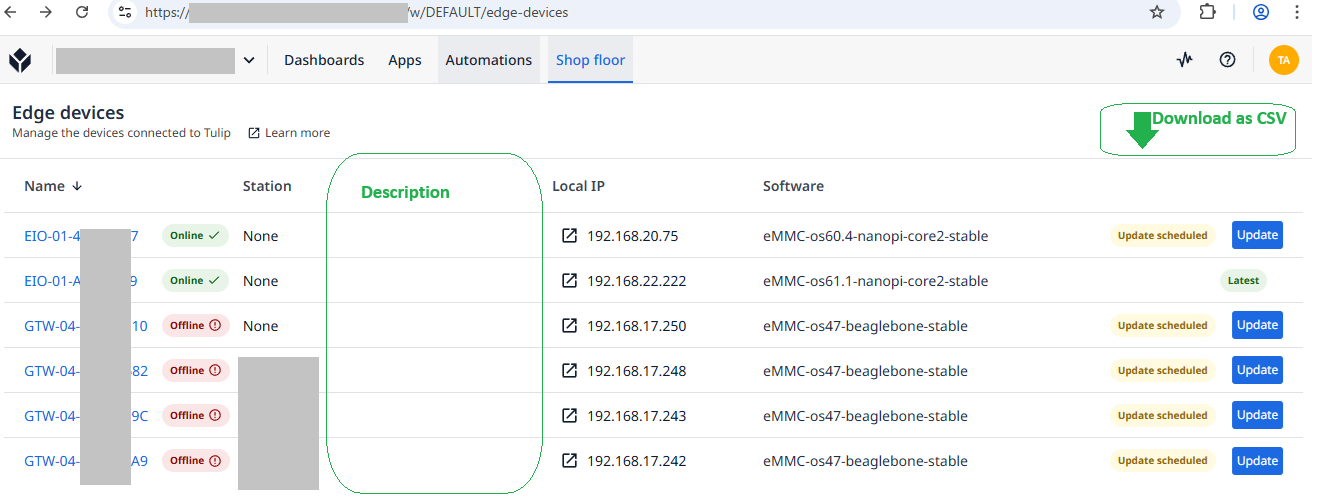
Task: Update the 192.168.17.242 gateway device
Action: (x=1257, y=461)
